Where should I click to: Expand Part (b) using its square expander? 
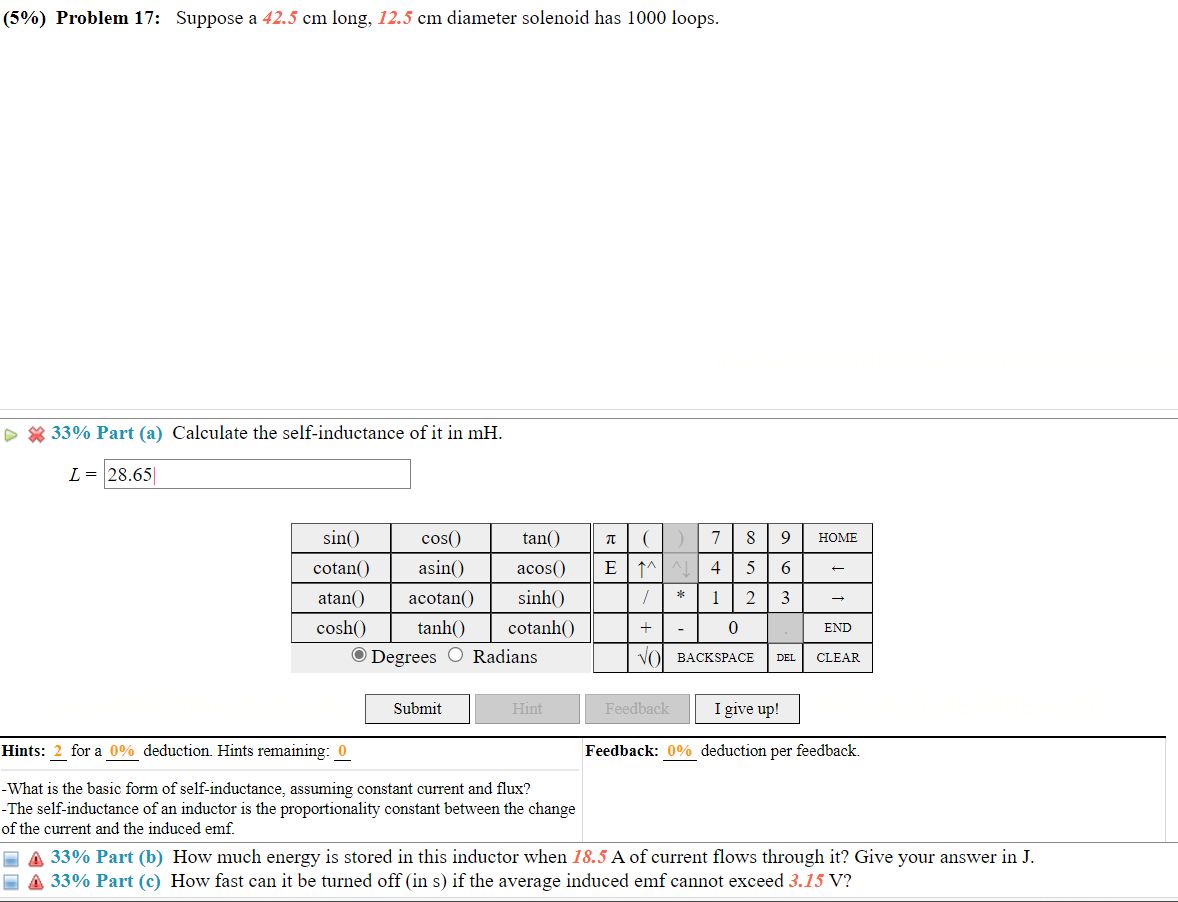[11, 857]
